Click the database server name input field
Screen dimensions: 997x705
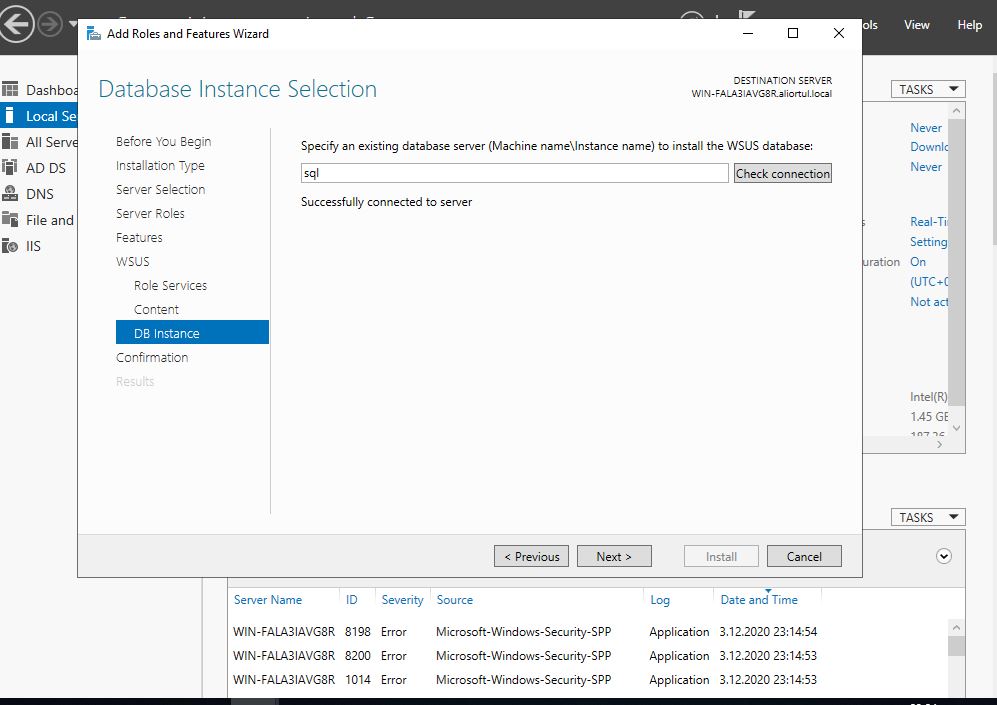(x=514, y=173)
